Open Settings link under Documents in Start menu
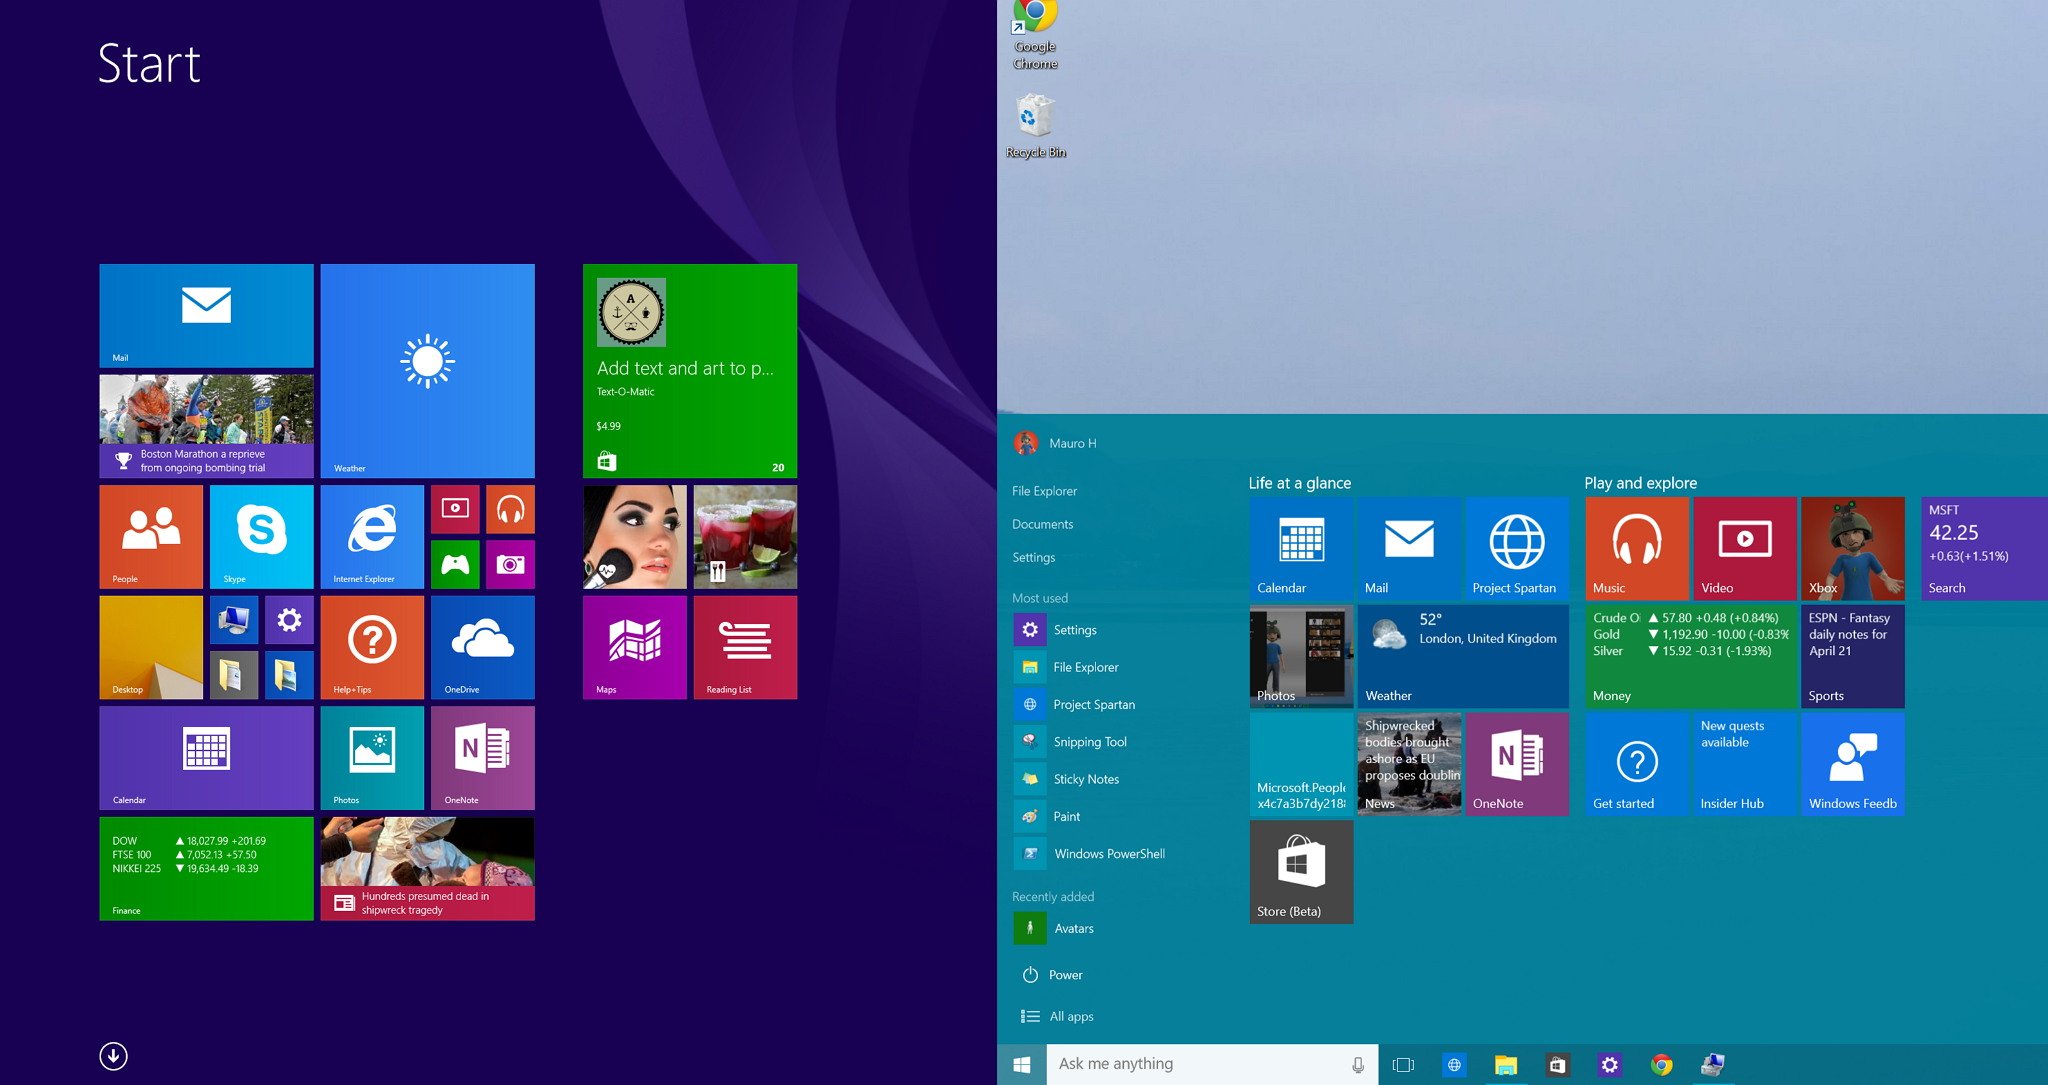2048x1085 pixels. [1033, 557]
